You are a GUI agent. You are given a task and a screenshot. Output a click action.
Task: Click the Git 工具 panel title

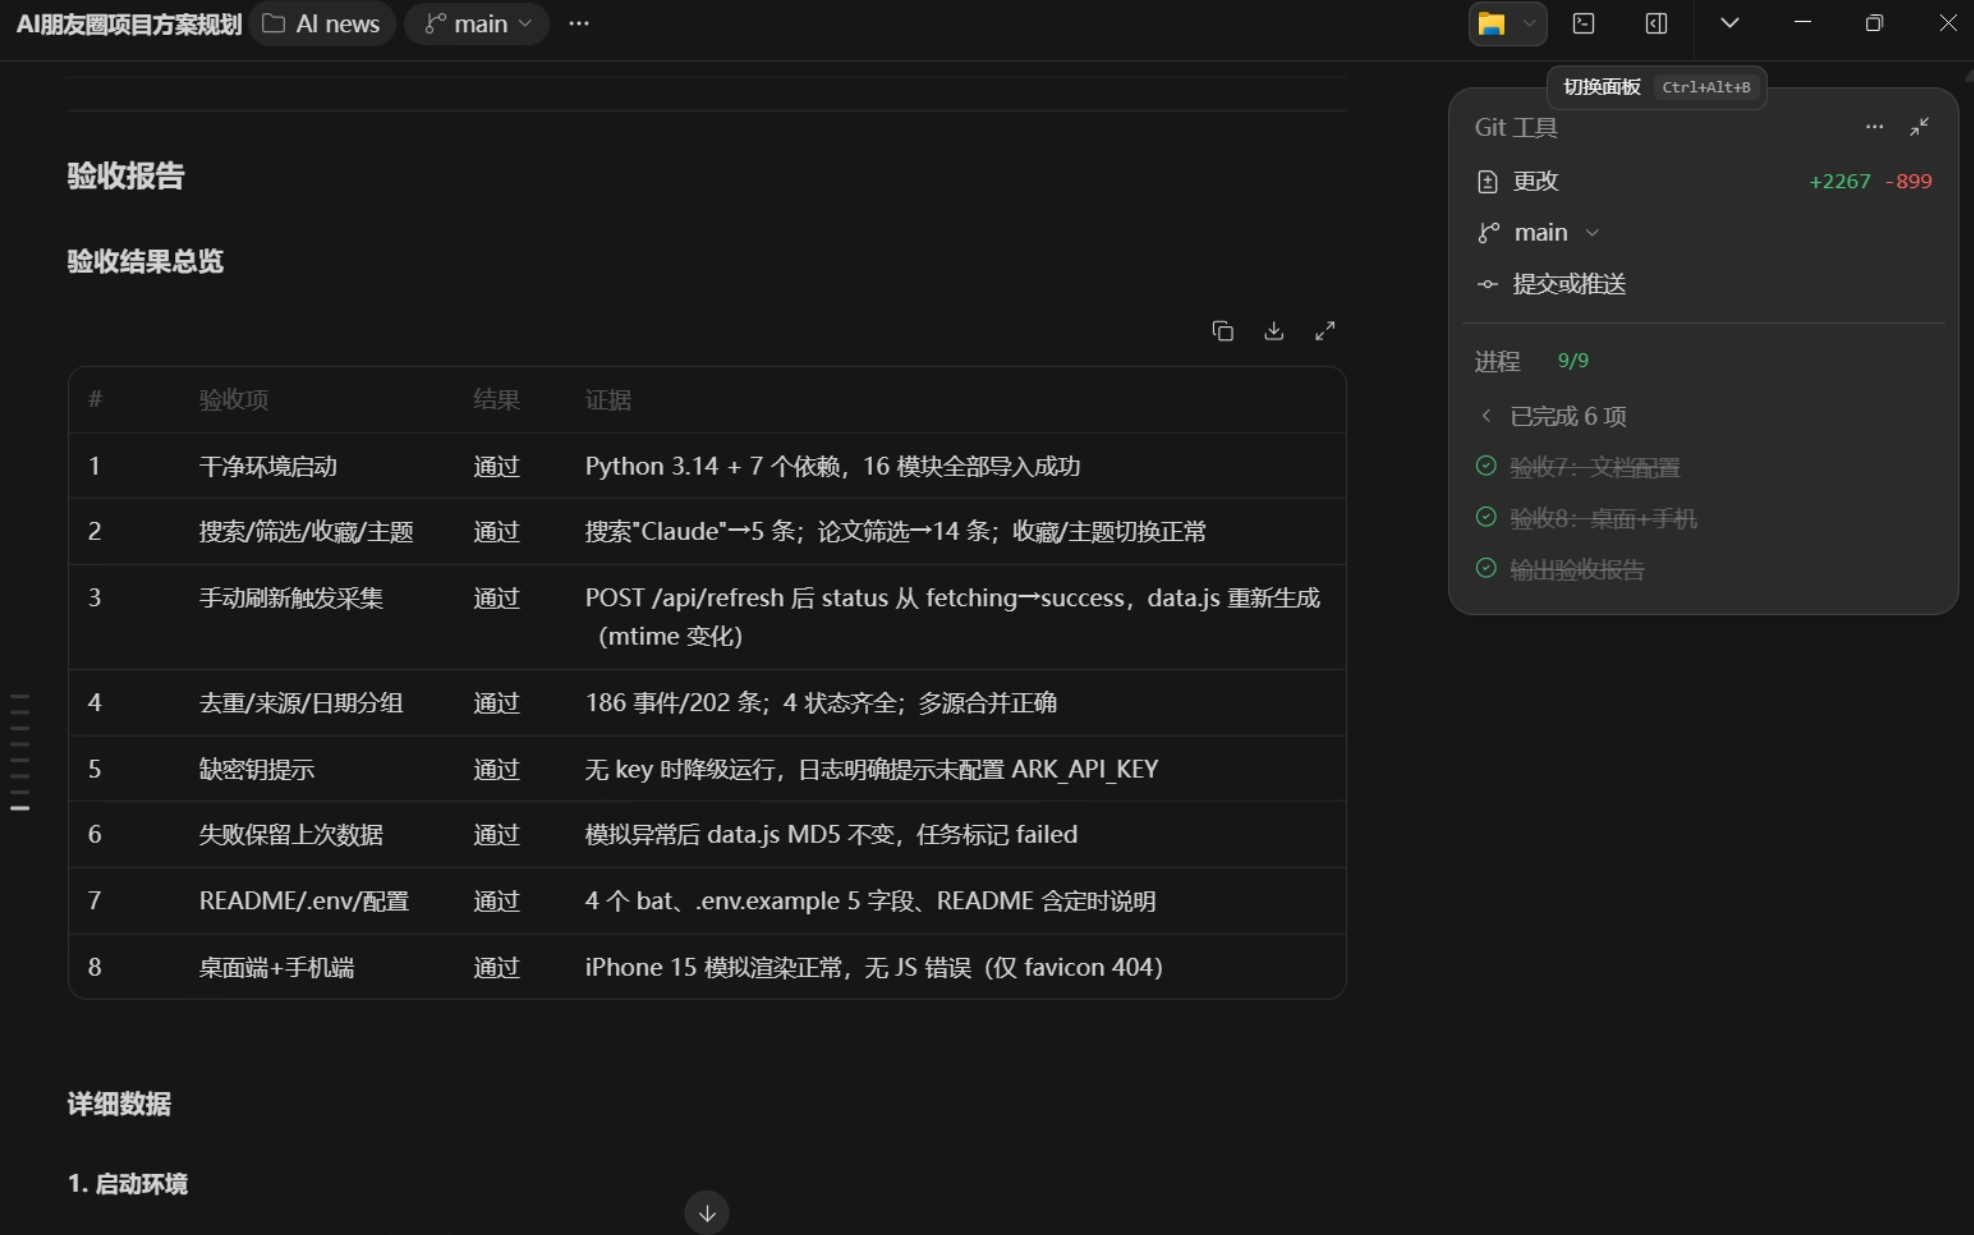[x=1516, y=128]
